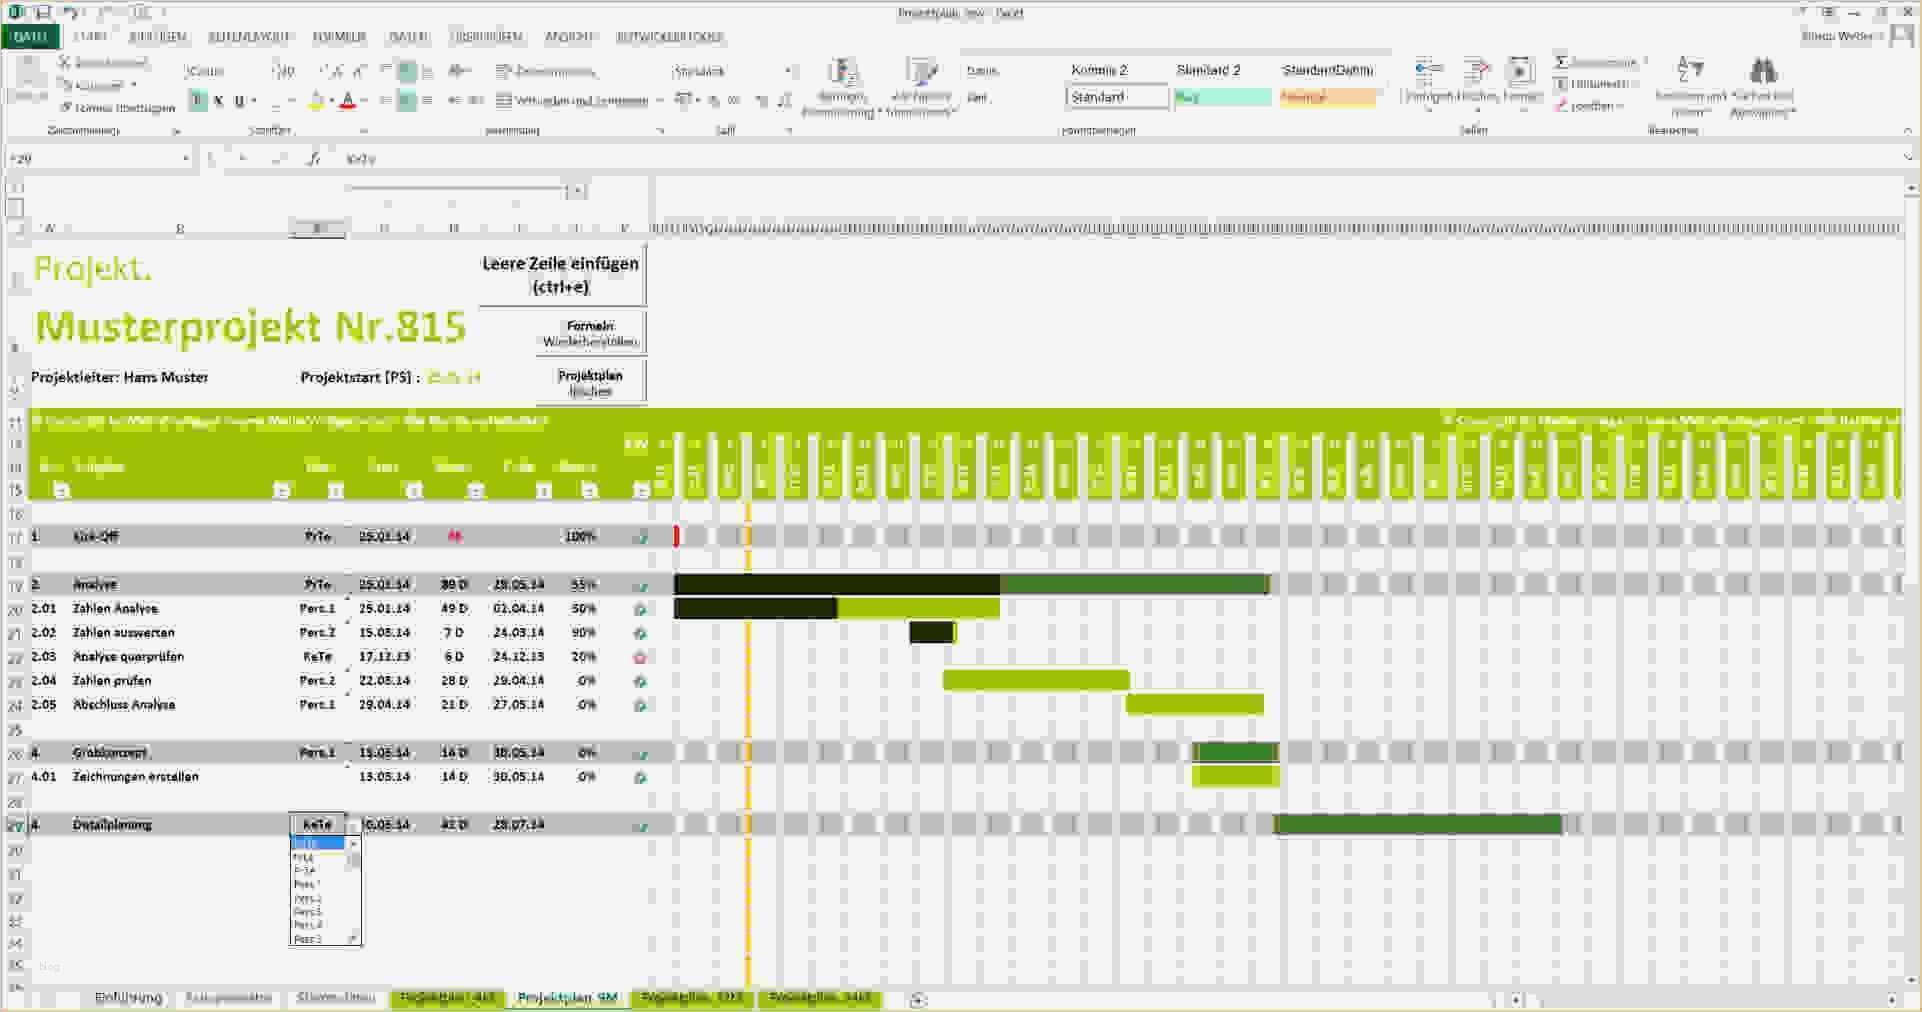Click the Undo arrow icon

[x=69, y=13]
